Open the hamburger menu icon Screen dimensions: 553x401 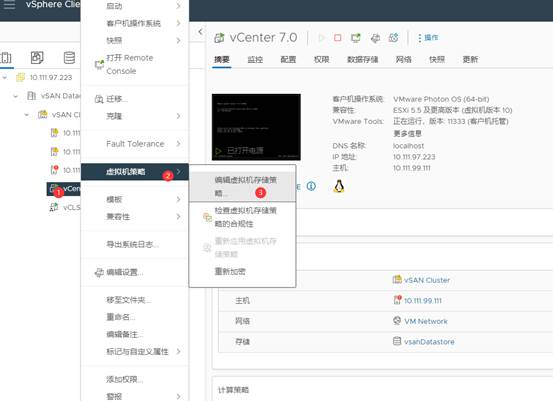coord(10,5)
